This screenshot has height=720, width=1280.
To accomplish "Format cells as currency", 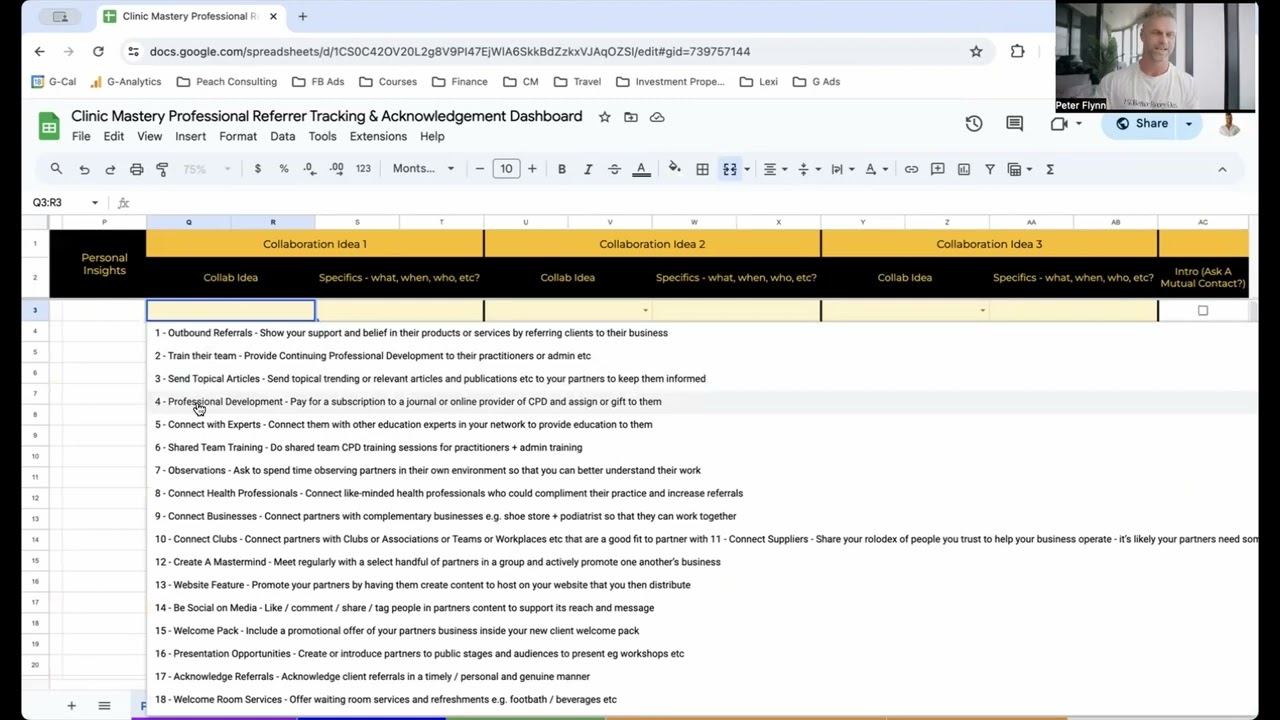I will point(258,169).
